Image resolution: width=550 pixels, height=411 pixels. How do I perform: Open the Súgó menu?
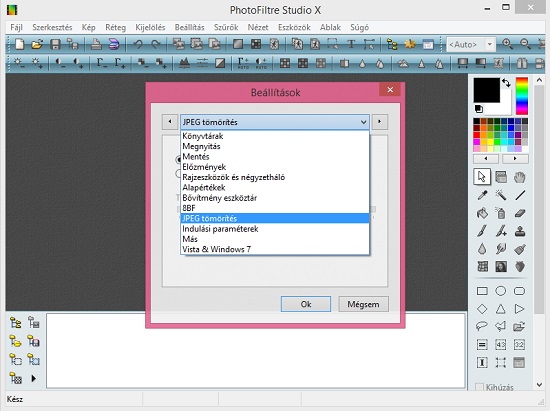(359, 27)
